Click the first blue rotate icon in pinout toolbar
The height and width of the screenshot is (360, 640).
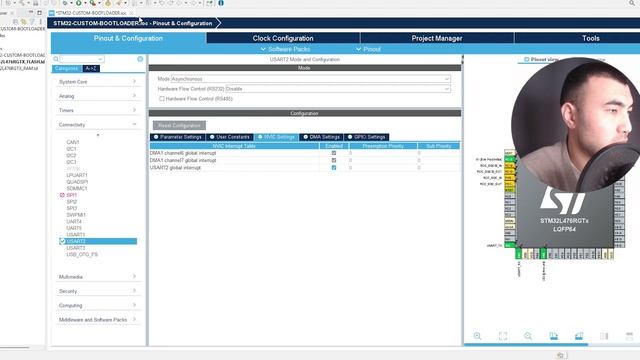(553, 336)
